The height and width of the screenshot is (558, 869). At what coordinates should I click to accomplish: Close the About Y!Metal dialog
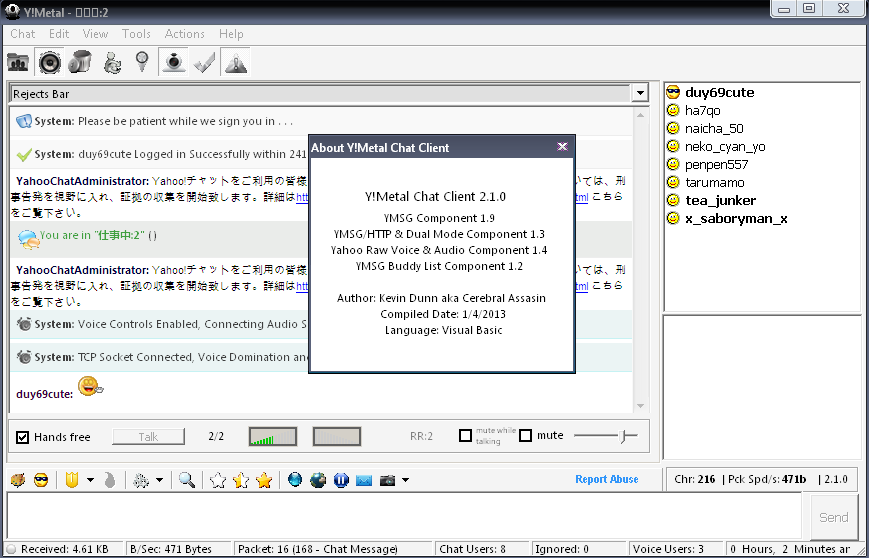[x=562, y=147]
